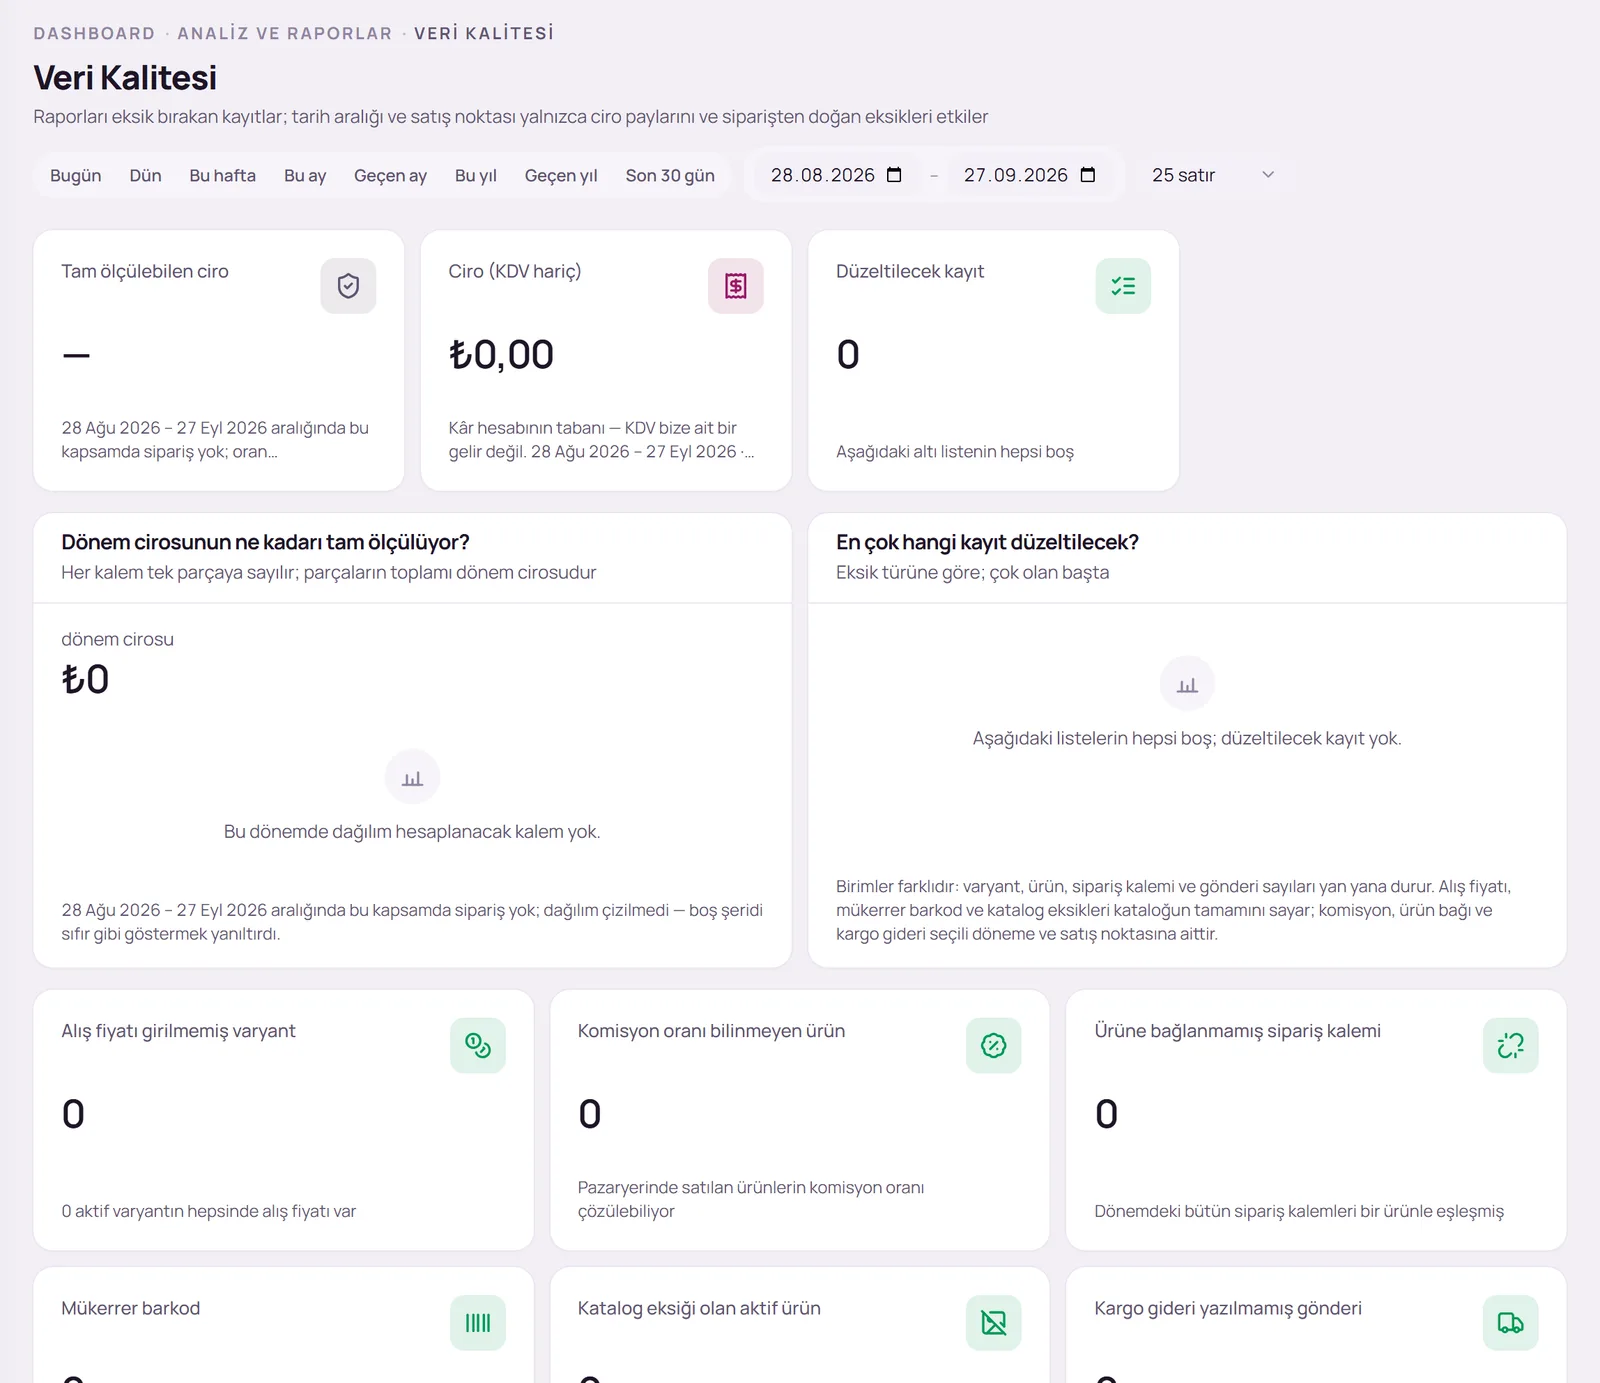Click the 27.09.2026 end date field
The width and height of the screenshot is (1600, 1383).
pos(1030,175)
